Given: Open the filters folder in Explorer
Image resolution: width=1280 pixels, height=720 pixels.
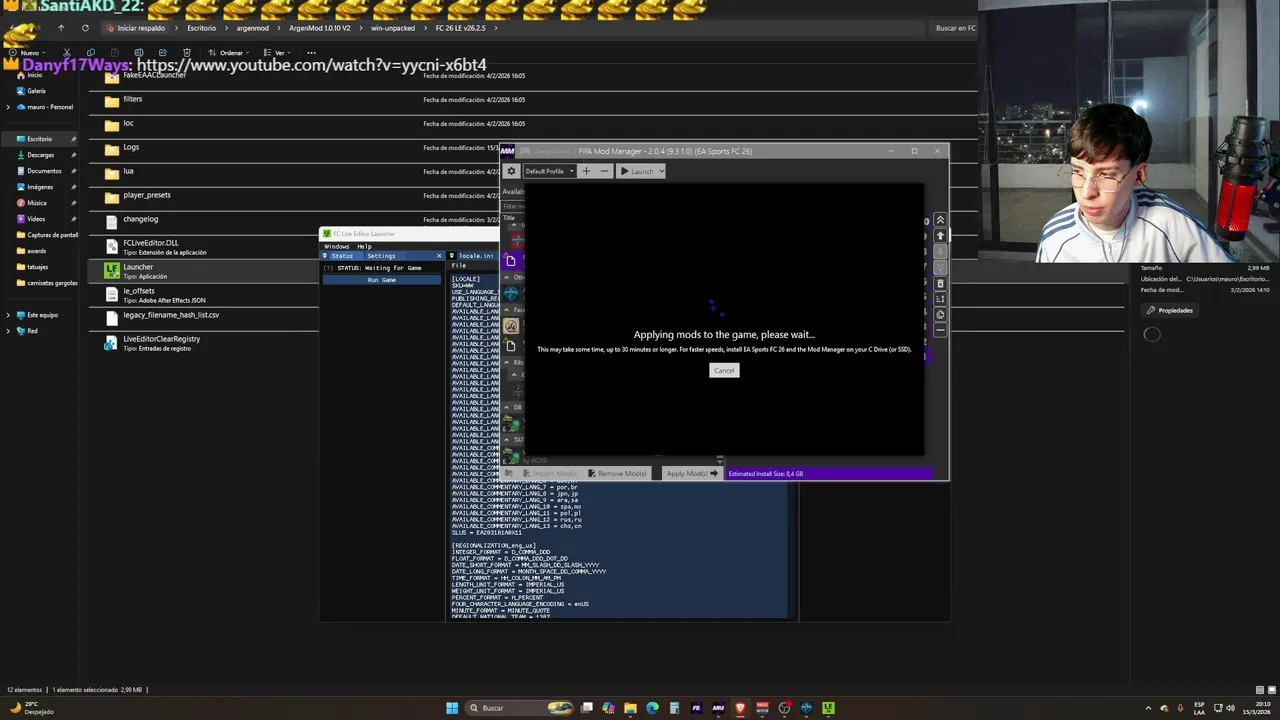Looking at the screenshot, I should coord(132,100).
